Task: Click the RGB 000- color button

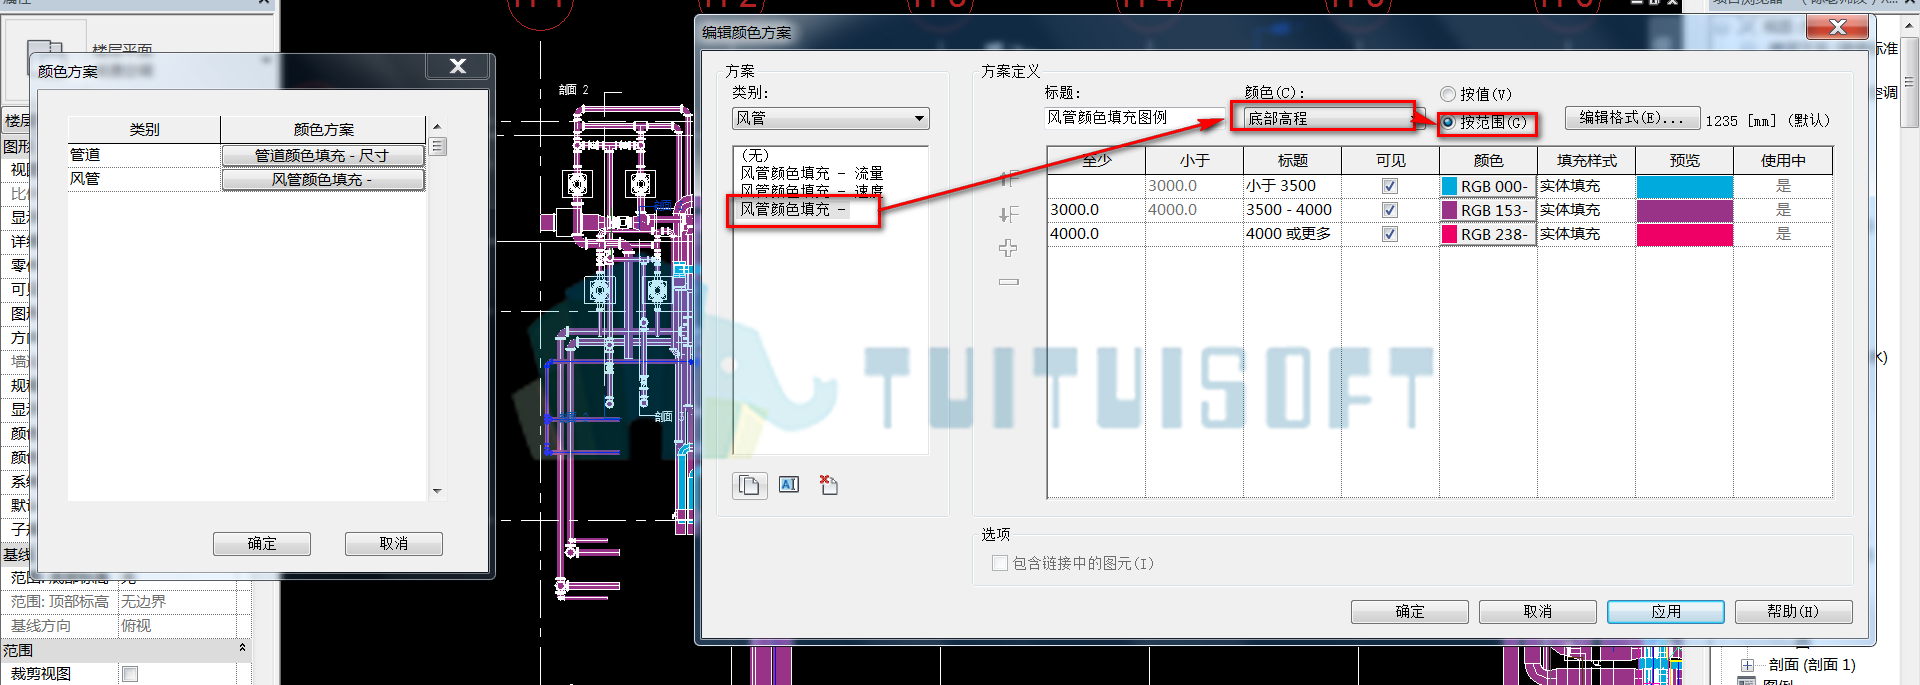Action: [1487, 186]
